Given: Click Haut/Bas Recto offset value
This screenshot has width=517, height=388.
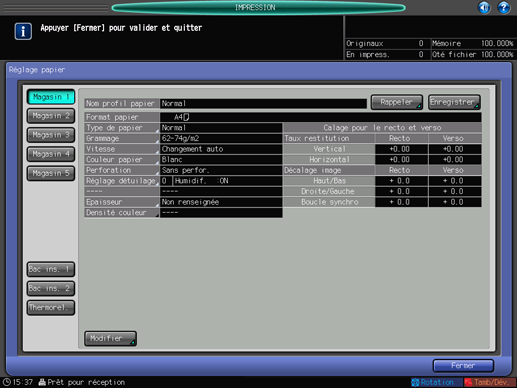Looking at the screenshot, I should tap(401, 181).
